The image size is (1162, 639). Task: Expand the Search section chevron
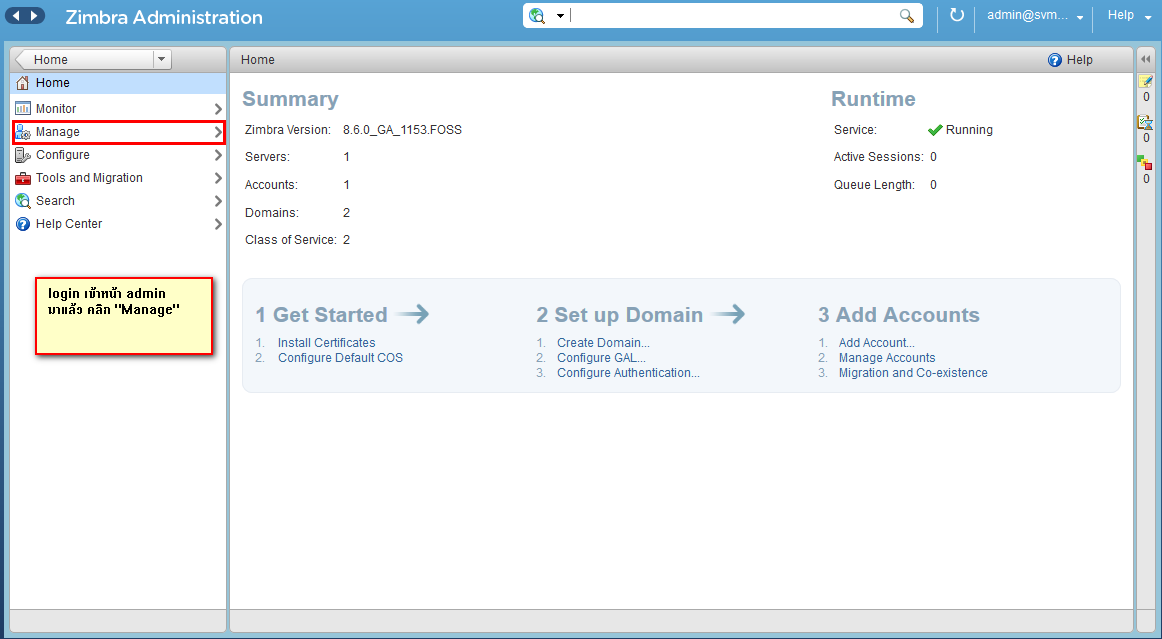(x=218, y=201)
